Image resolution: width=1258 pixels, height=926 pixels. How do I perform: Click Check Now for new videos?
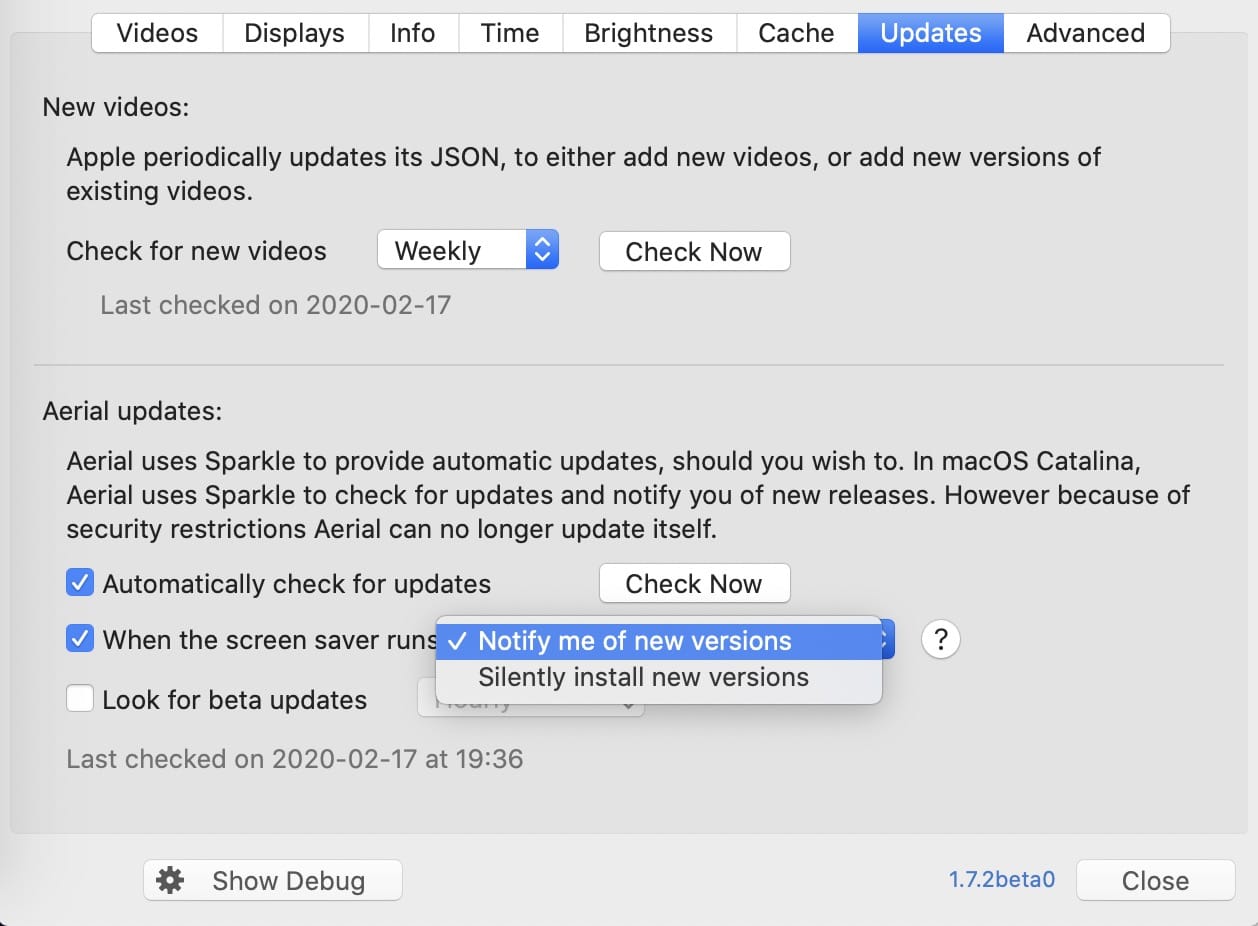694,251
